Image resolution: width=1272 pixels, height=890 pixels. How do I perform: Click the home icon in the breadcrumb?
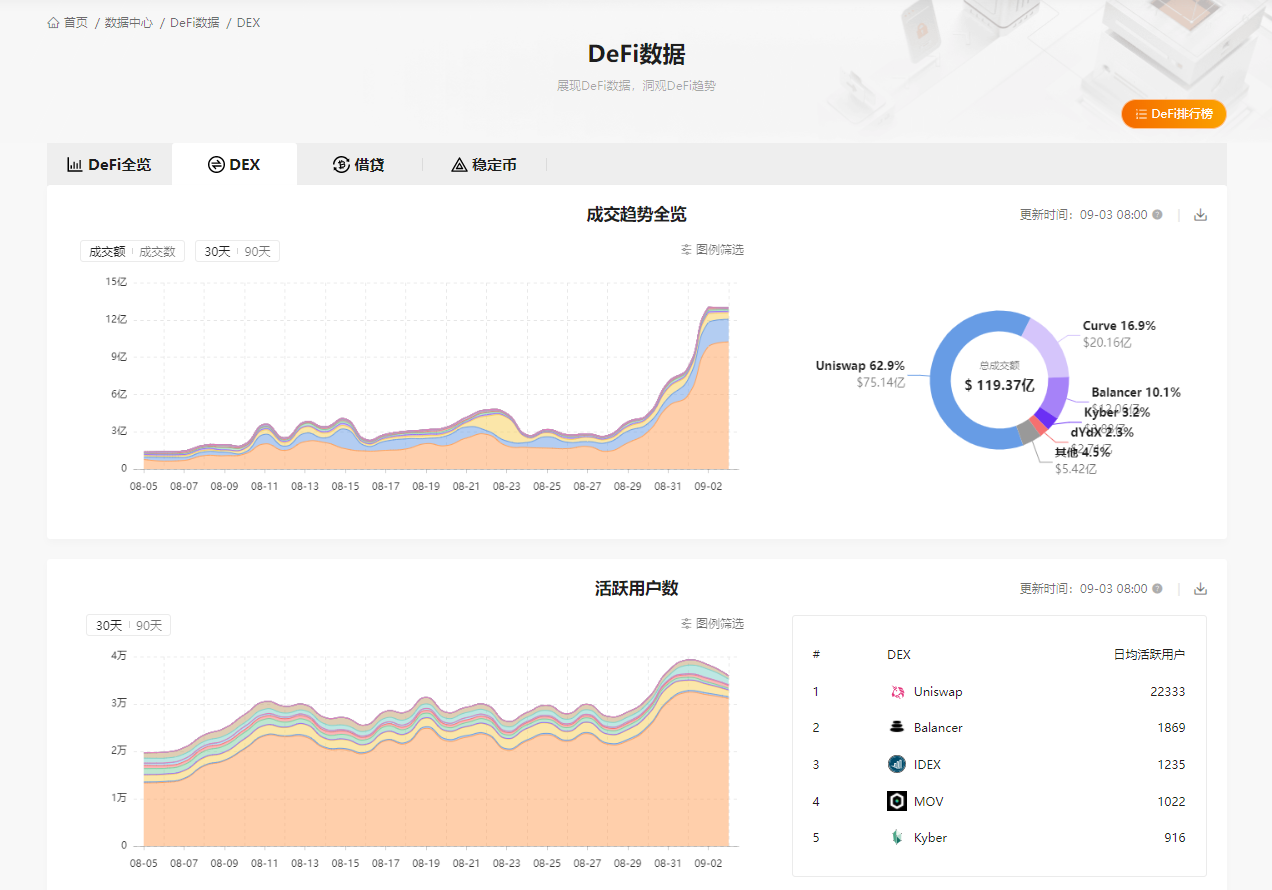point(53,21)
